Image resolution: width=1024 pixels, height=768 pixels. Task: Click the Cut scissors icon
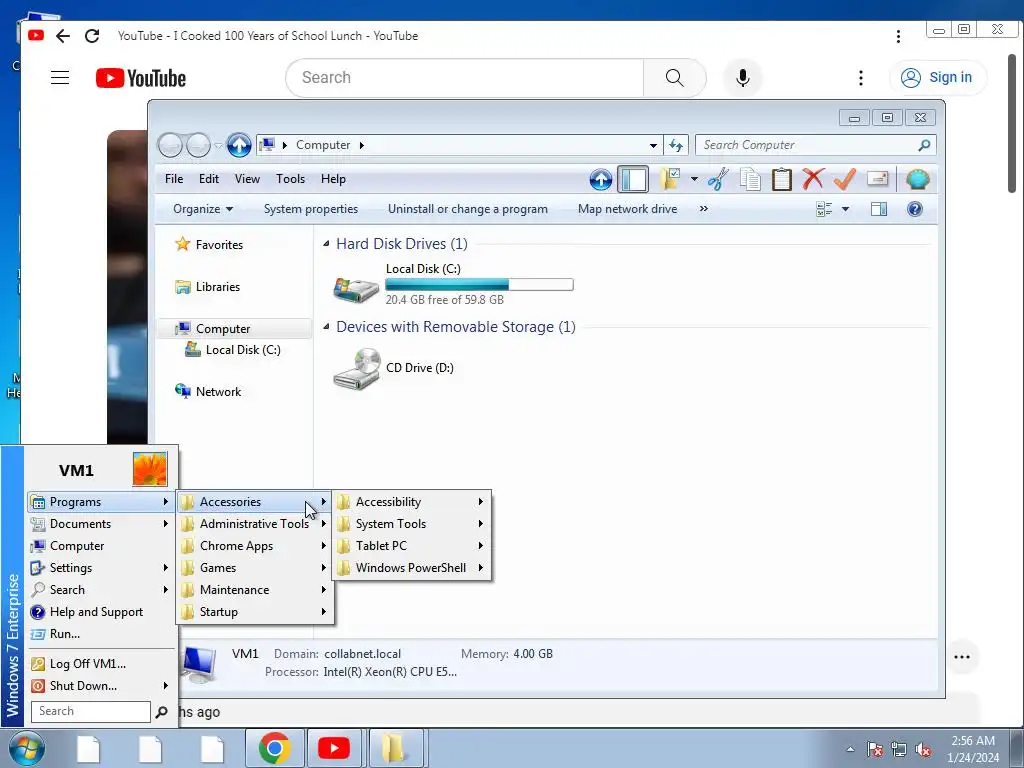718,179
